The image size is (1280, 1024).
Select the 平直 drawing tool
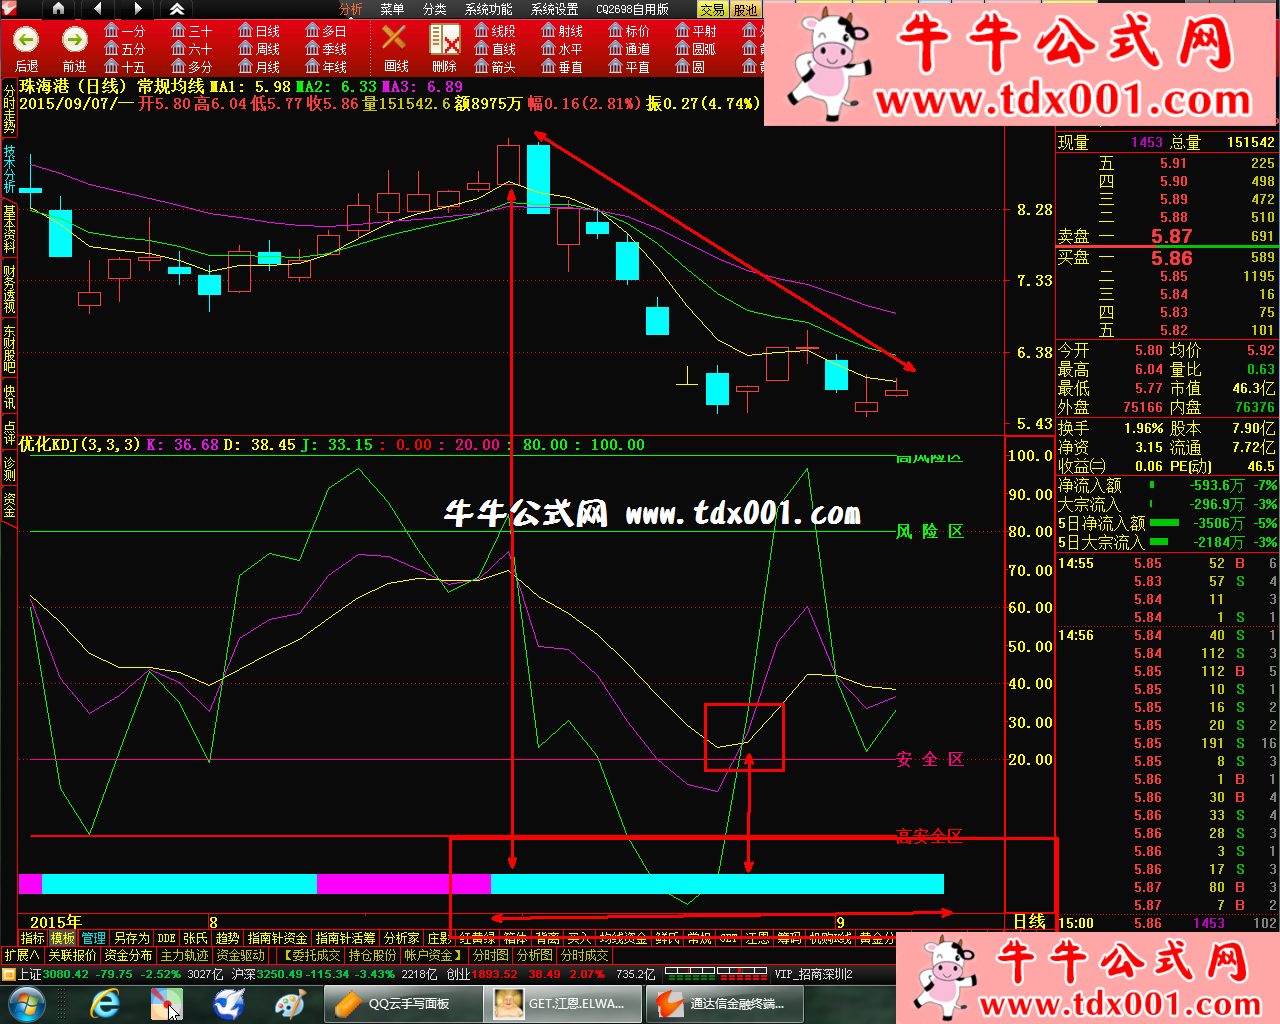point(629,67)
